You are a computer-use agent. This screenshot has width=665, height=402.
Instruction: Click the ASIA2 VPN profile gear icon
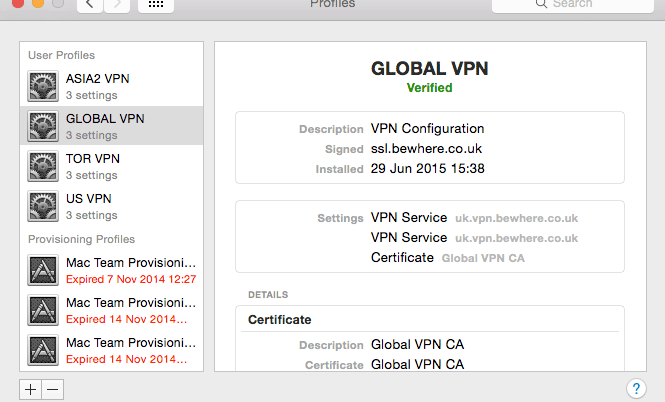[x=43, y=87]
